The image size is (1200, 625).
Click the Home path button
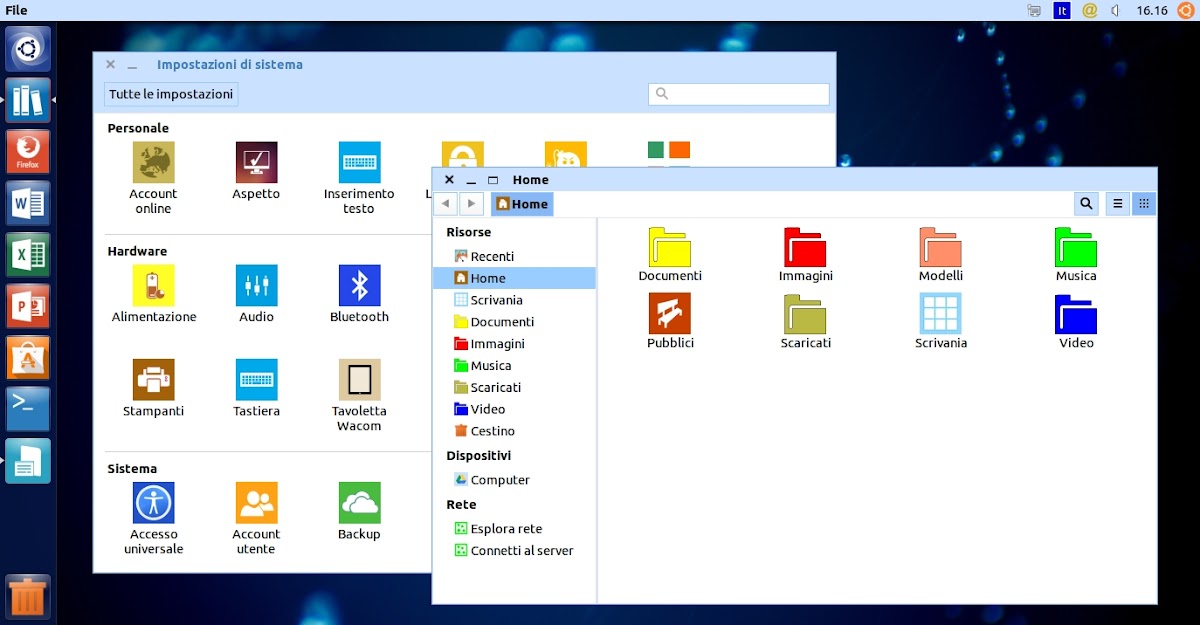[522, 204]
